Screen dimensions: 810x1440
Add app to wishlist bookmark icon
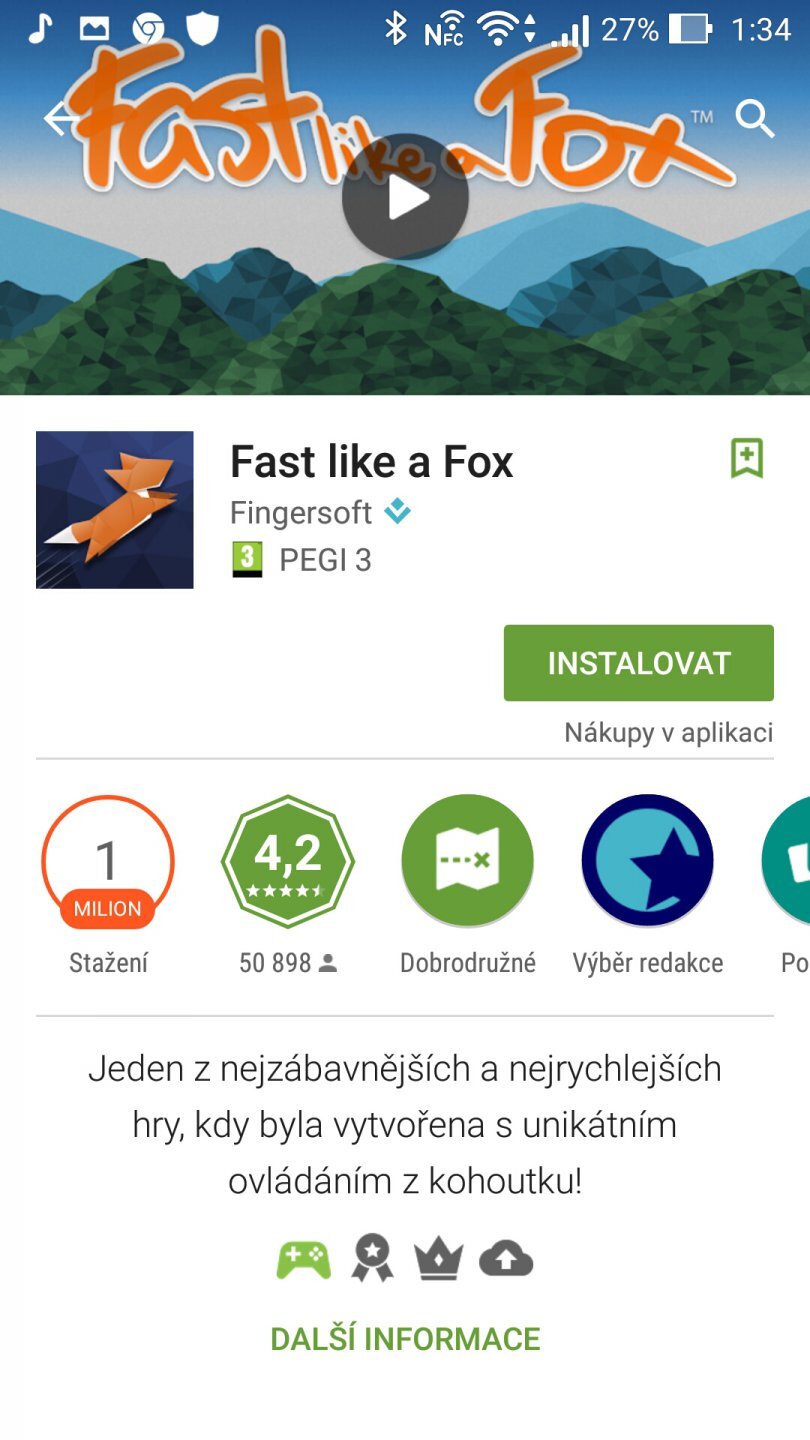click(747, 459)
